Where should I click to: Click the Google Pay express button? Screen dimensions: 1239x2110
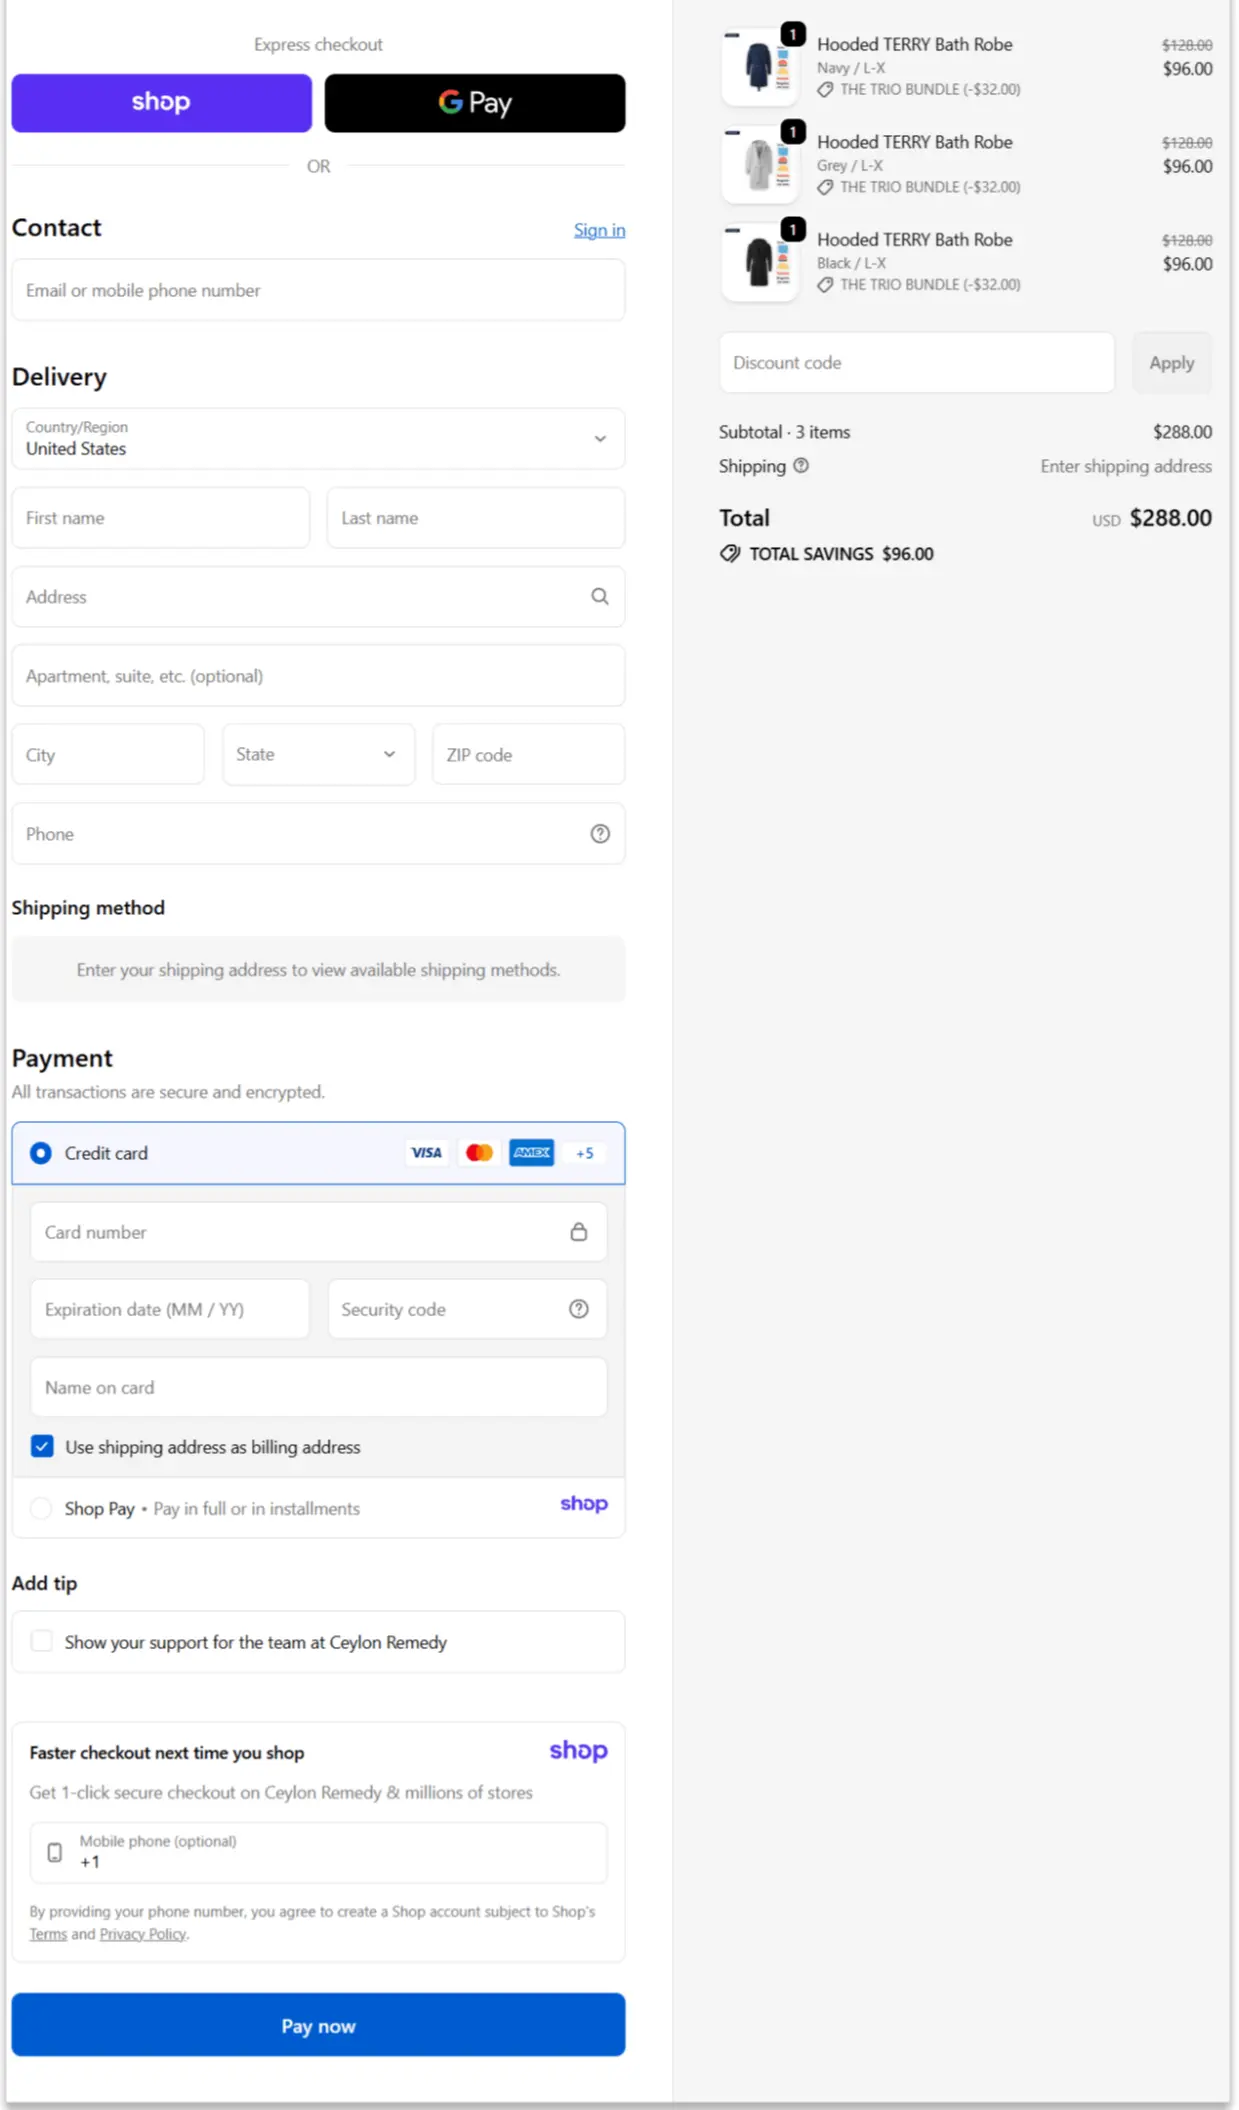[x=475, y=103]
